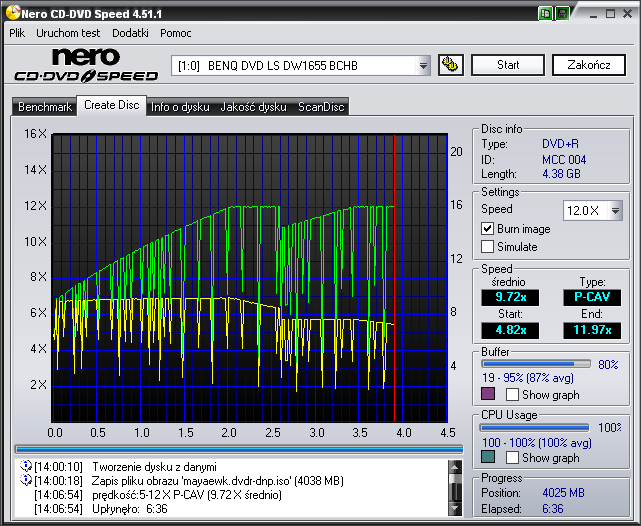Image resolution: width=641 pixels, height=526 pixels.
Task: Click the Nero disc icon in title bar
Action: click(x=12, y=13)
